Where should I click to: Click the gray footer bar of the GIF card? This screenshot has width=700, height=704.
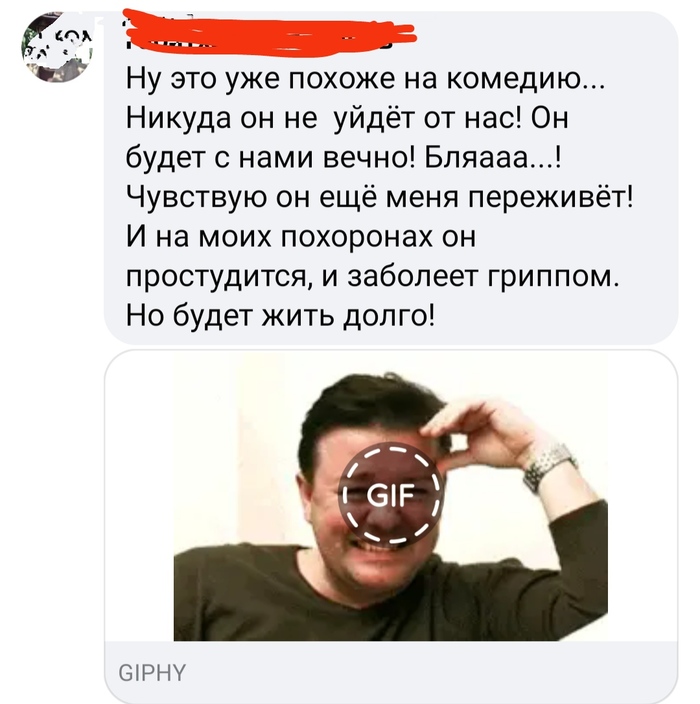click(x=391, y=672)
